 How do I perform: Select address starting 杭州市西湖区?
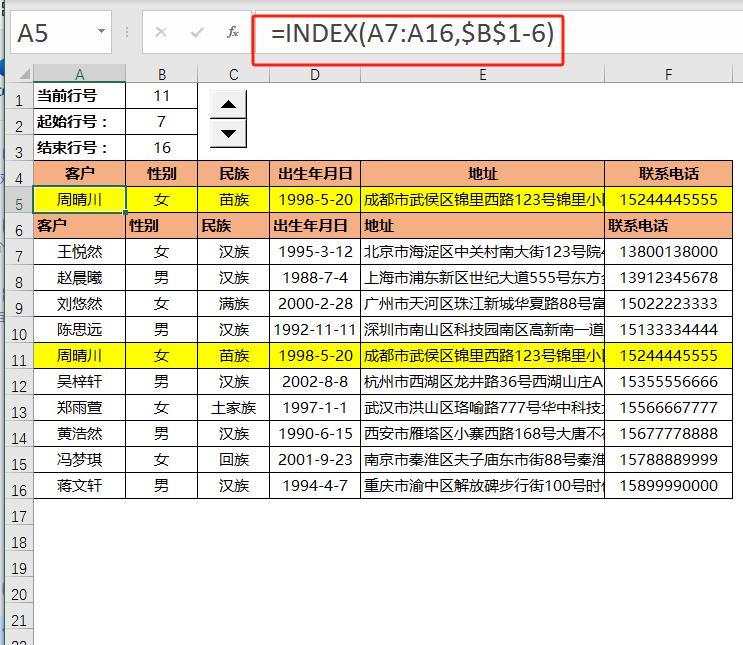(482, 382)
